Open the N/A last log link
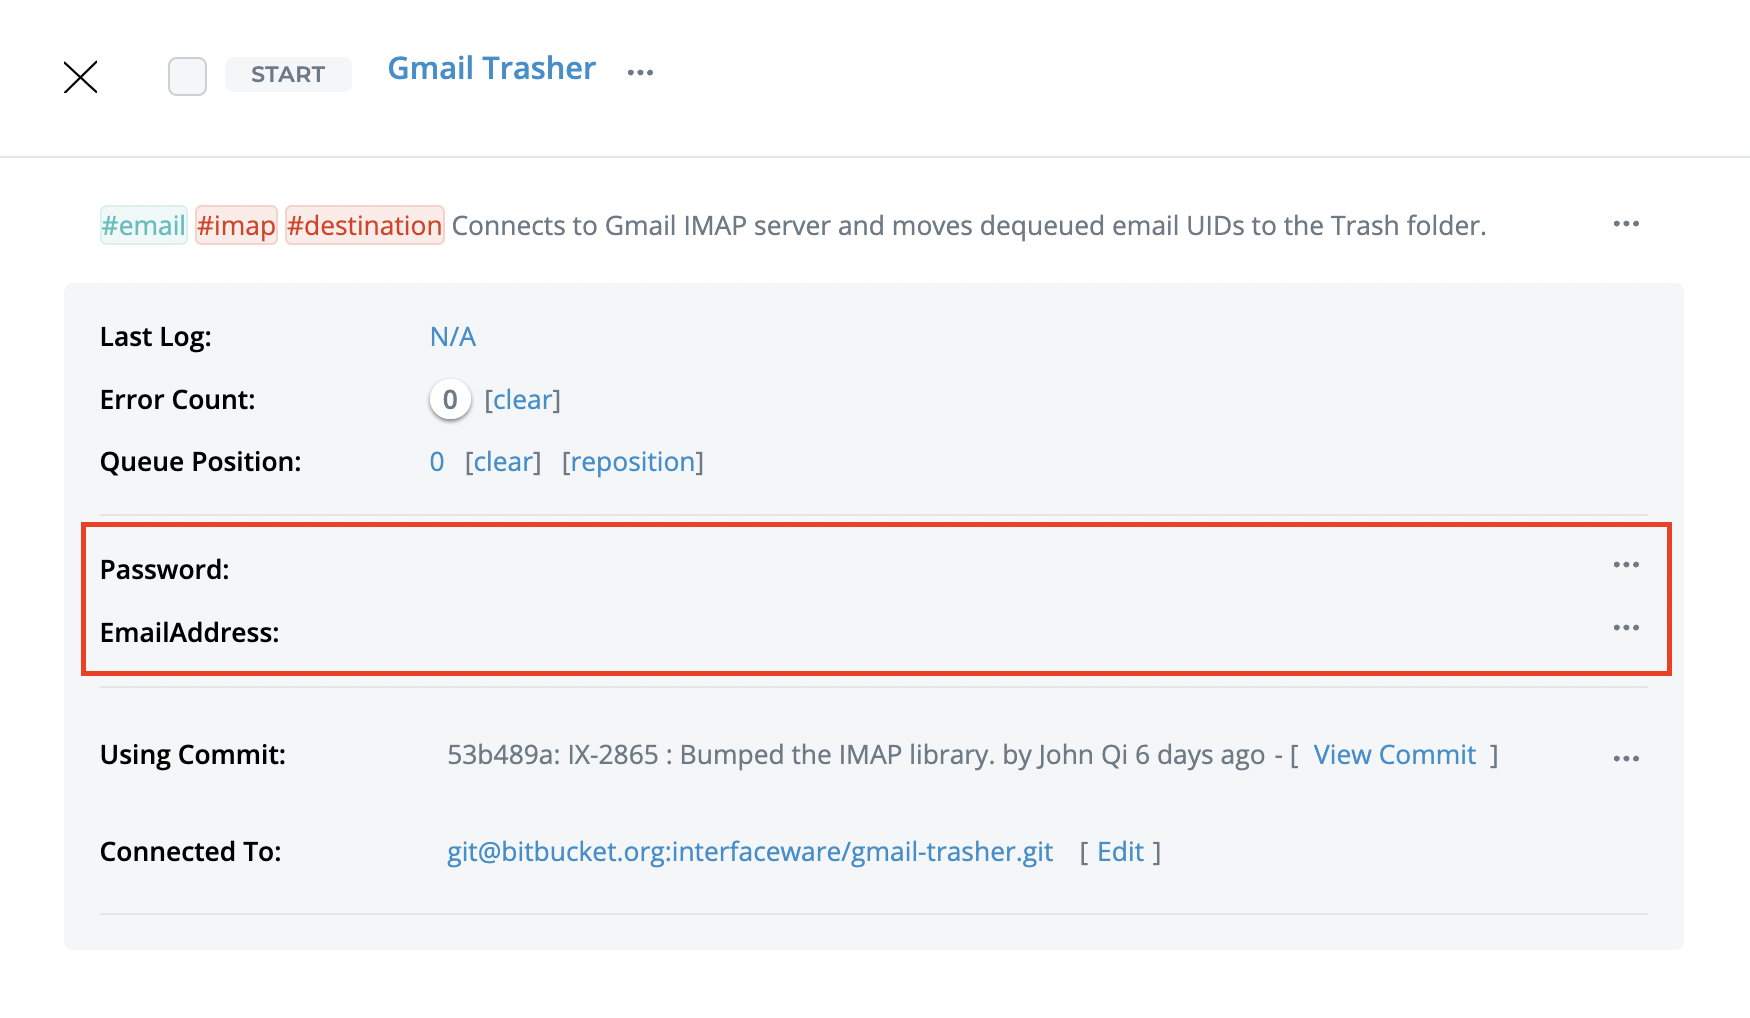The width and height of the screenshot is (1750, 1018). (x=453, y=337)
